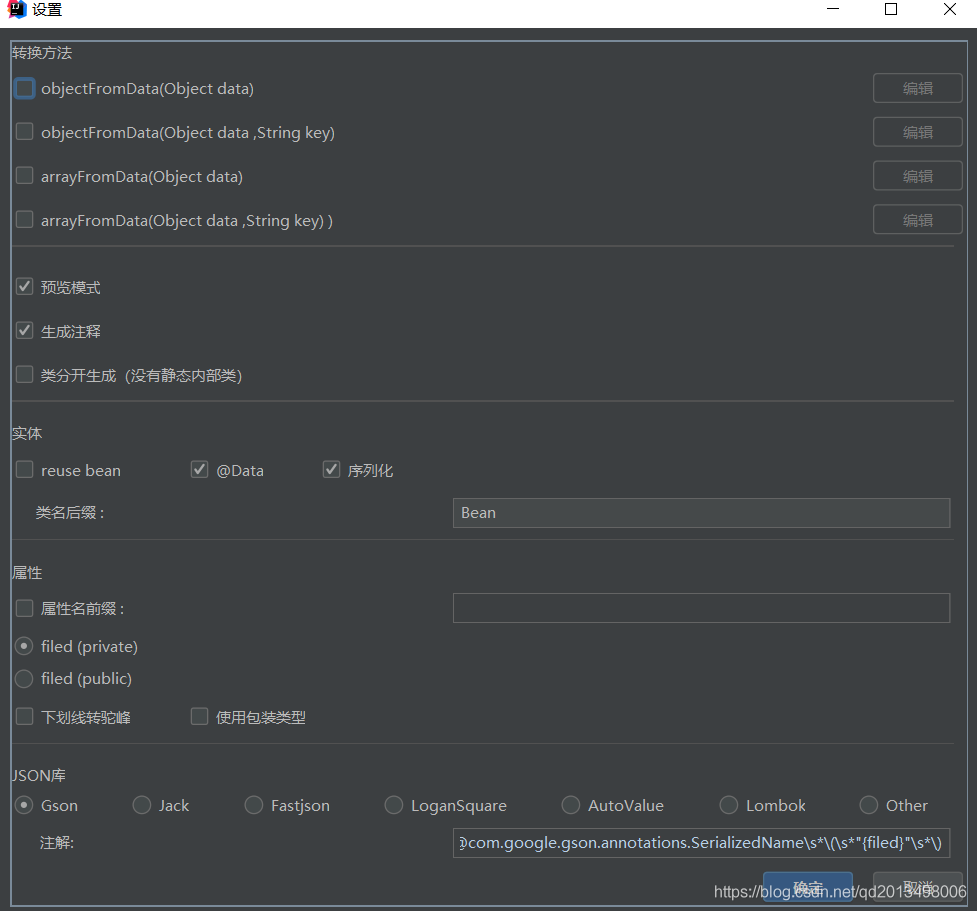The height and width of the screenshot is (911, 977).
Task: Cancel dialog with 取消 button
Action: (918, 887)
